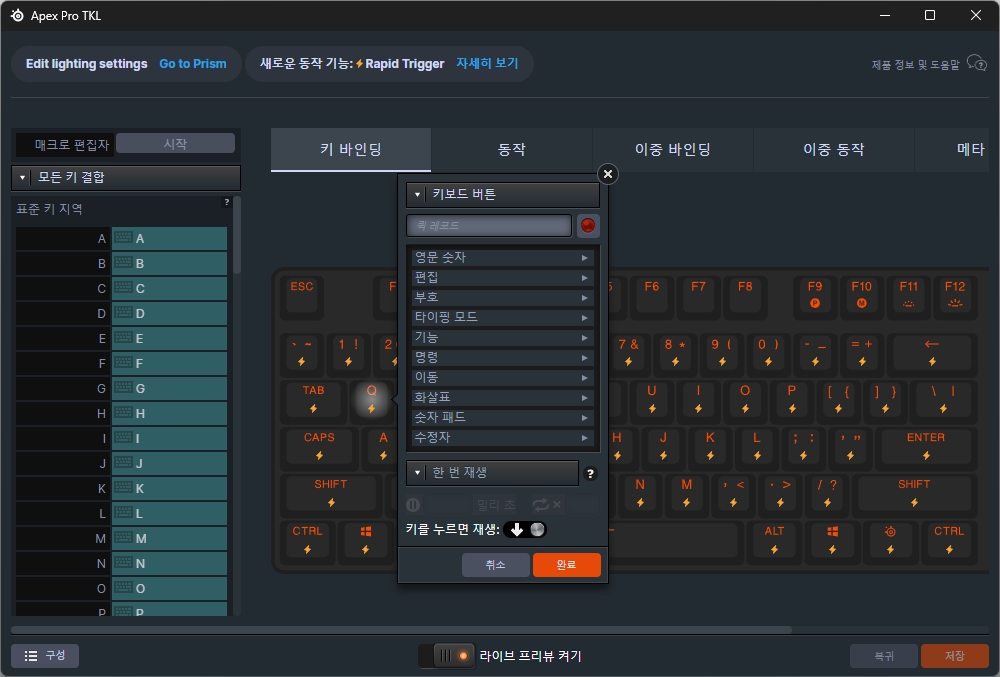This screenshot has height=677, width=1000.
Task: Click the 완료 done button
Action: click(566, 564)
